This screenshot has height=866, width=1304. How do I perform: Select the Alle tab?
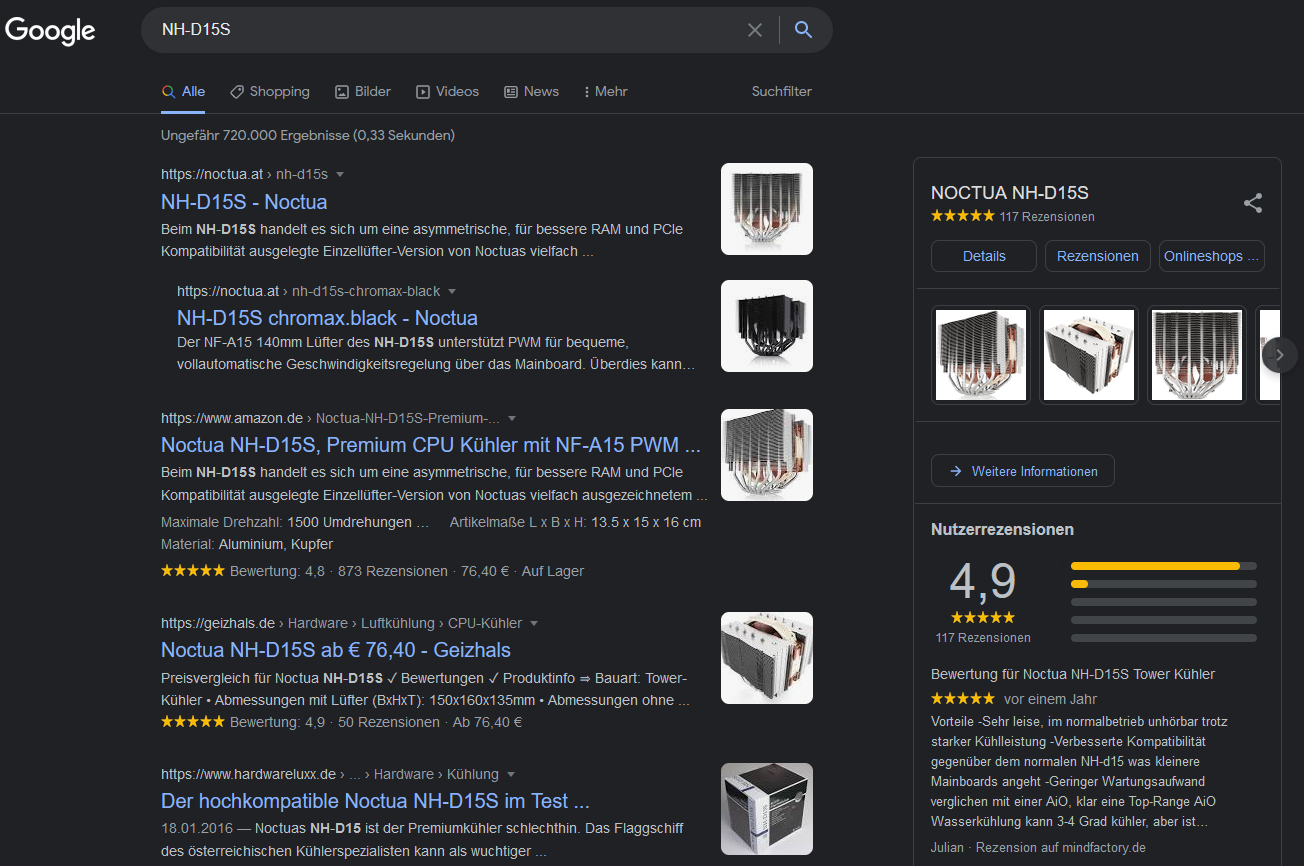(x=183, y=91)
